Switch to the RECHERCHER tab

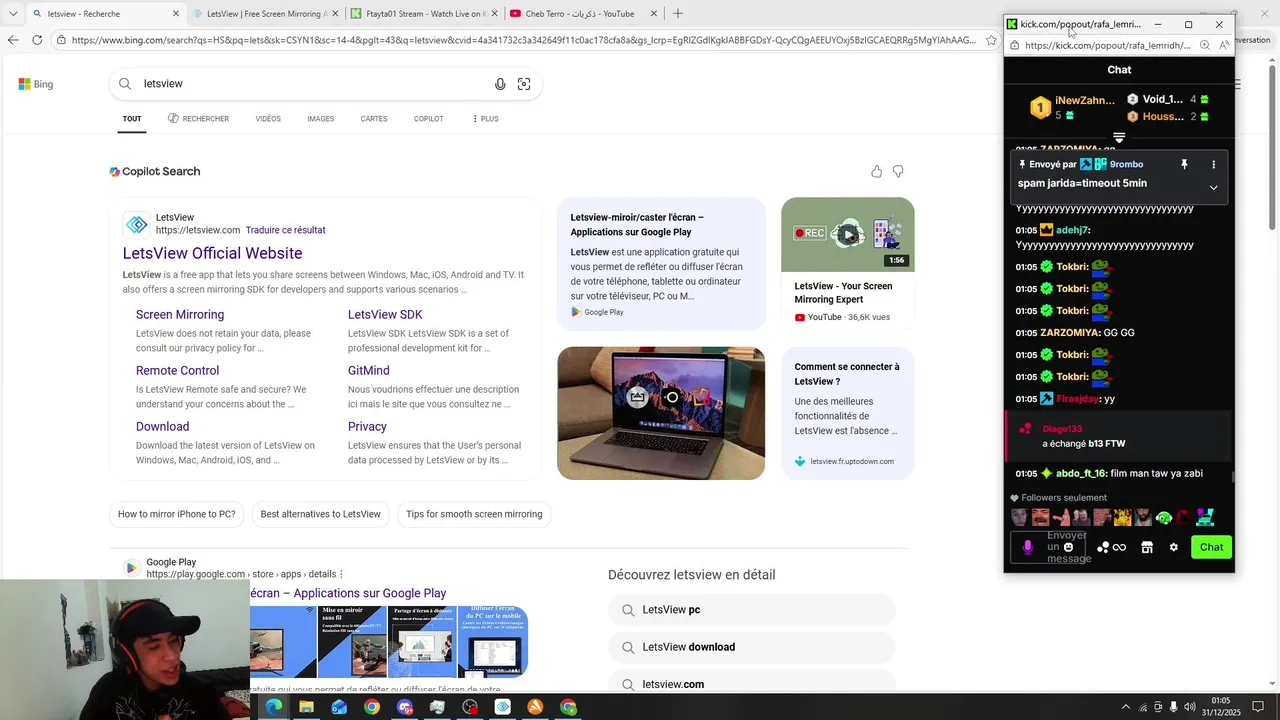click(x=198, y=119)
